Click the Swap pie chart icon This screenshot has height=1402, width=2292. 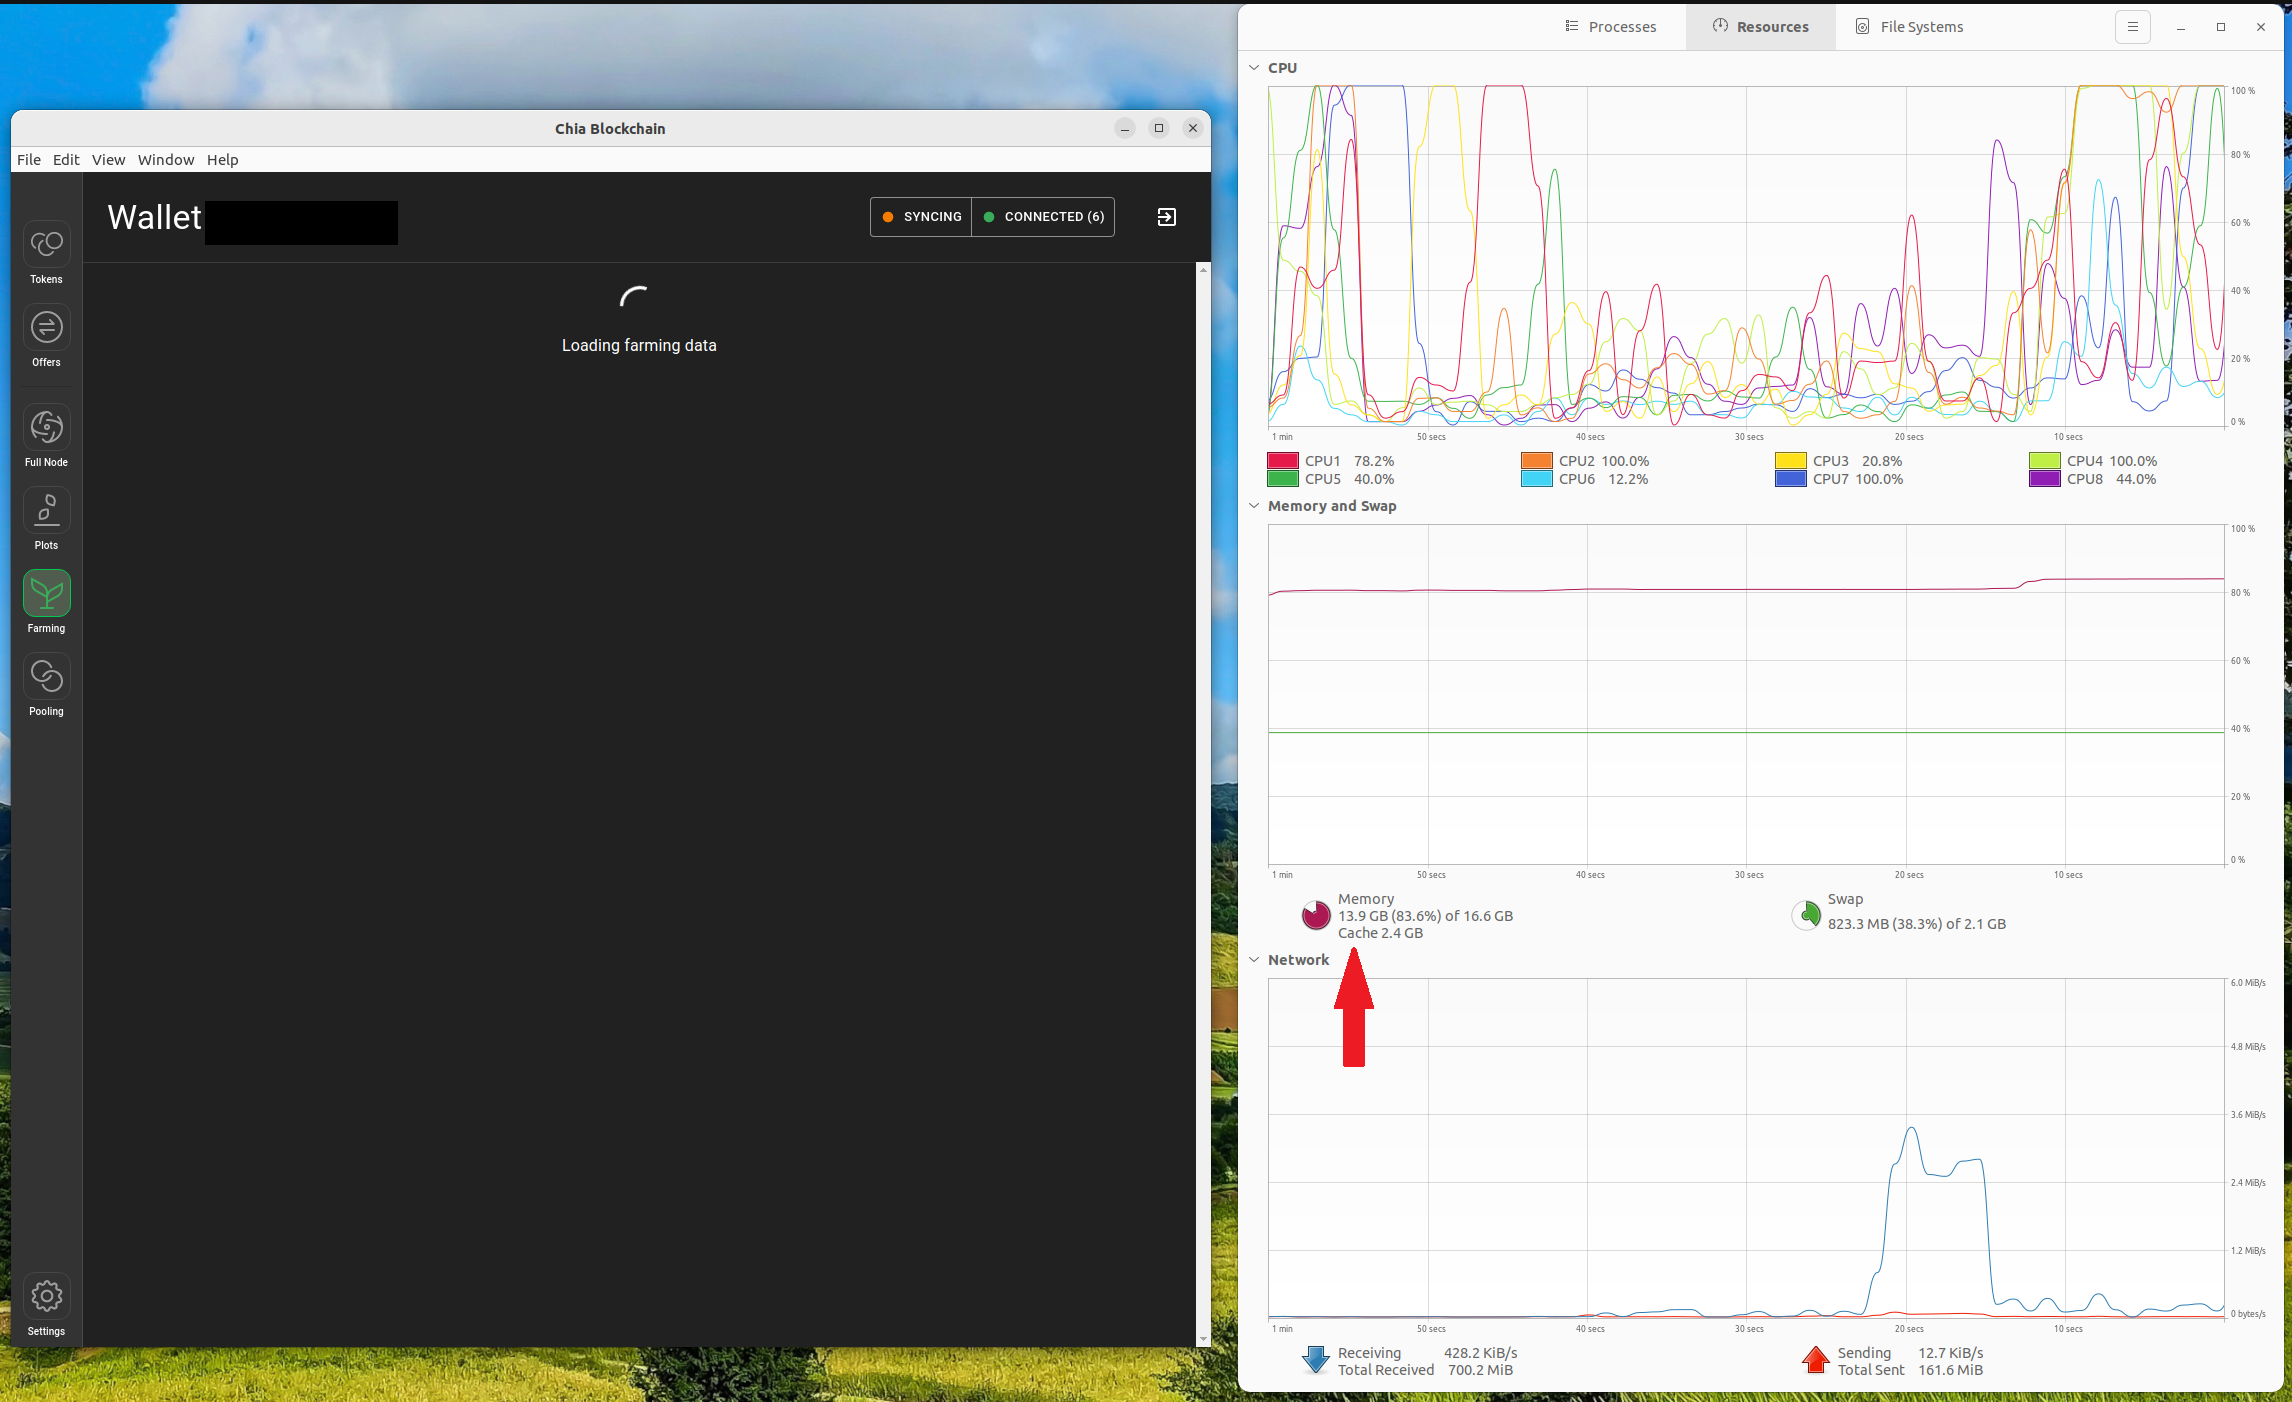pos(1806,915)
